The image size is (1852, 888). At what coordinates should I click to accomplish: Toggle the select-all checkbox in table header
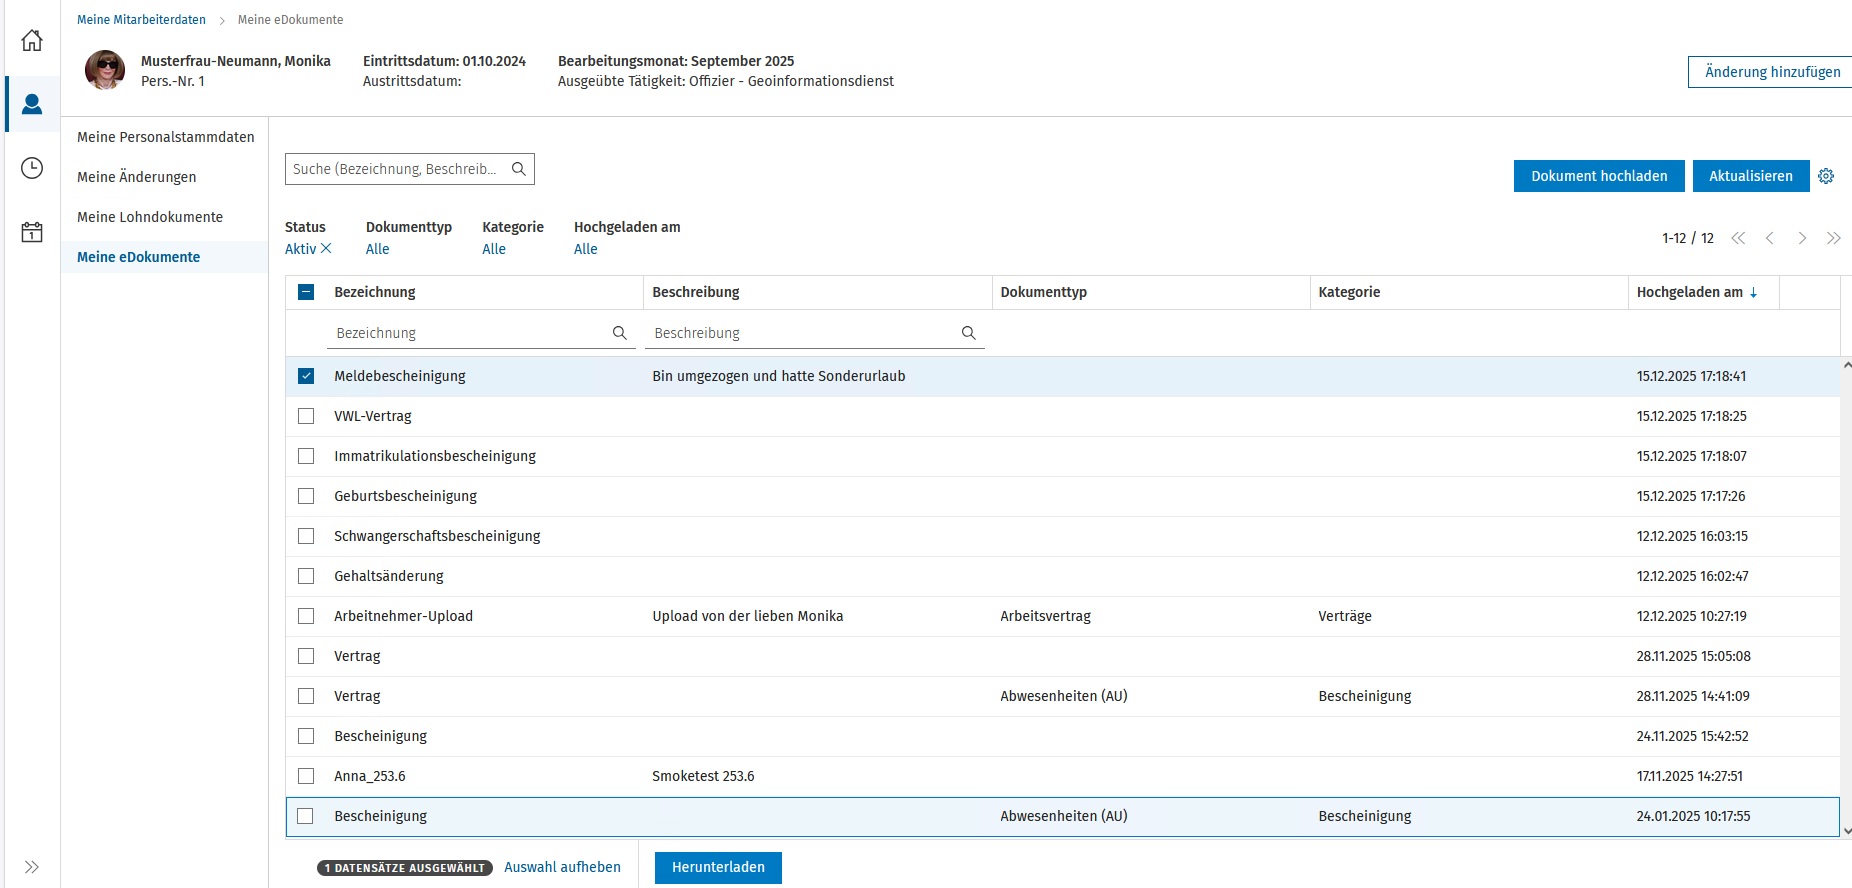[x=306, y=292]
